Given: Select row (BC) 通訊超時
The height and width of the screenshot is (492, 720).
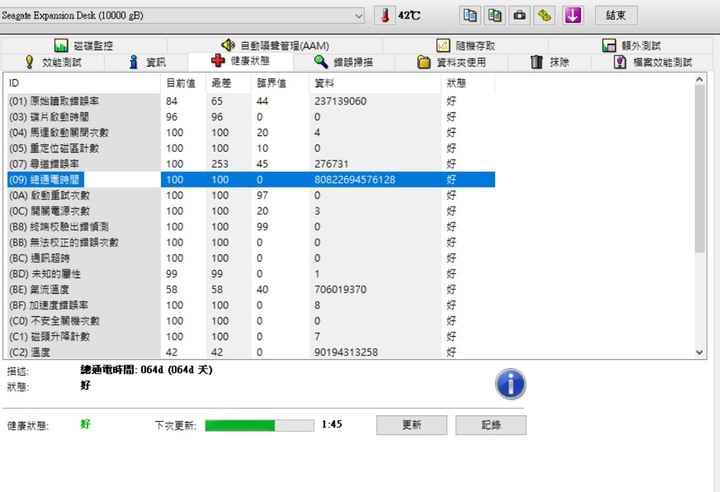Looking at the screenshot, I should click(251, 258).
